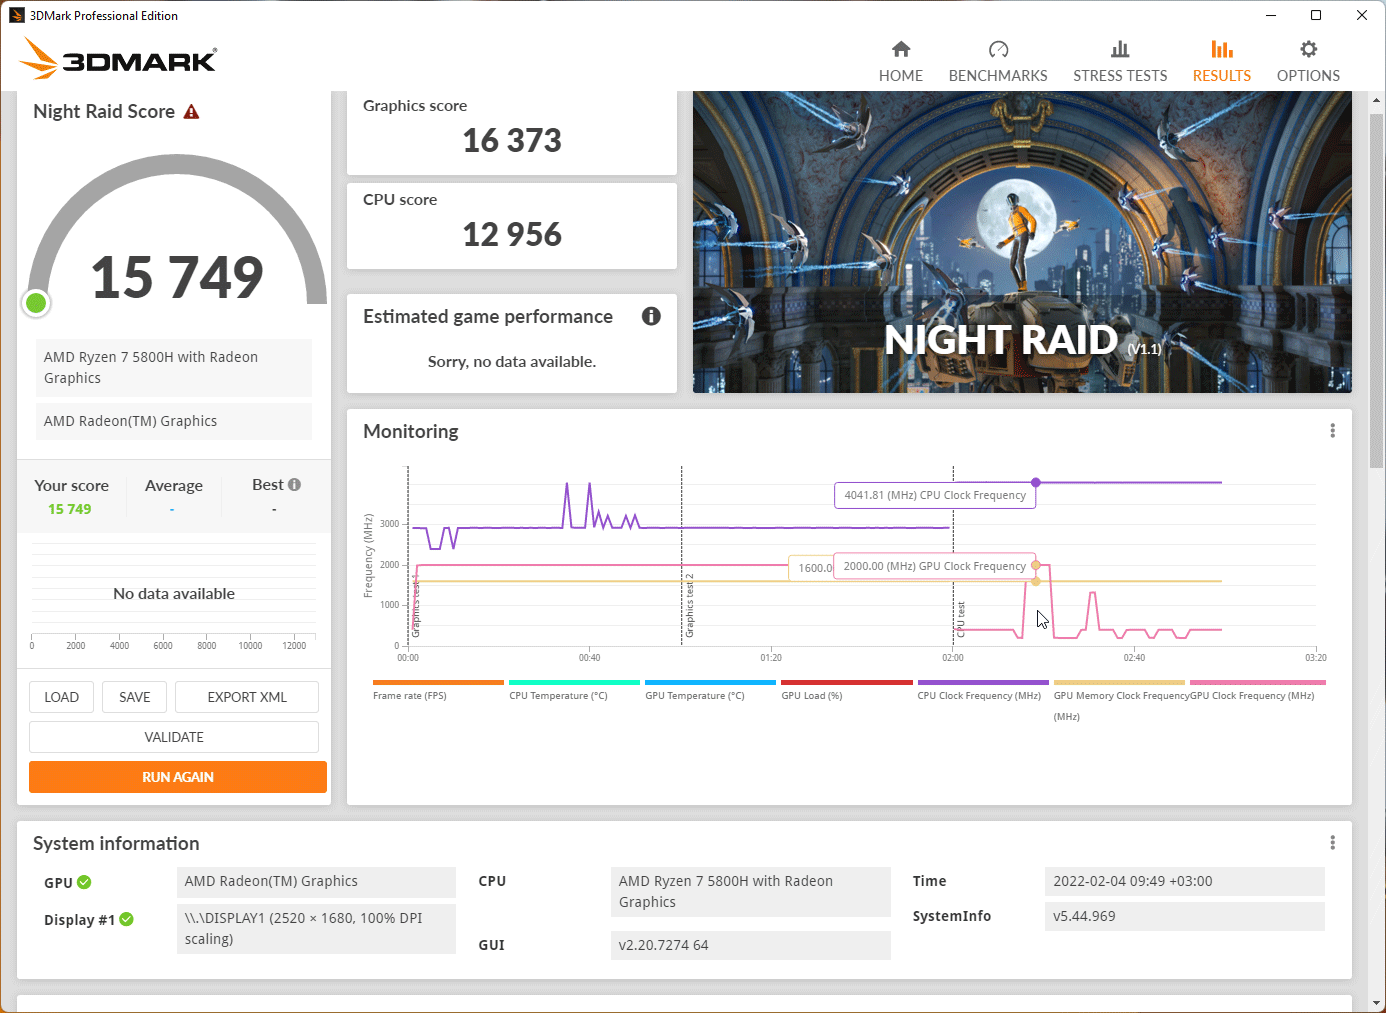Click AMD Radeon(TM) Graphics in System information
The image size is (1386, 1013).
point(316,881)
